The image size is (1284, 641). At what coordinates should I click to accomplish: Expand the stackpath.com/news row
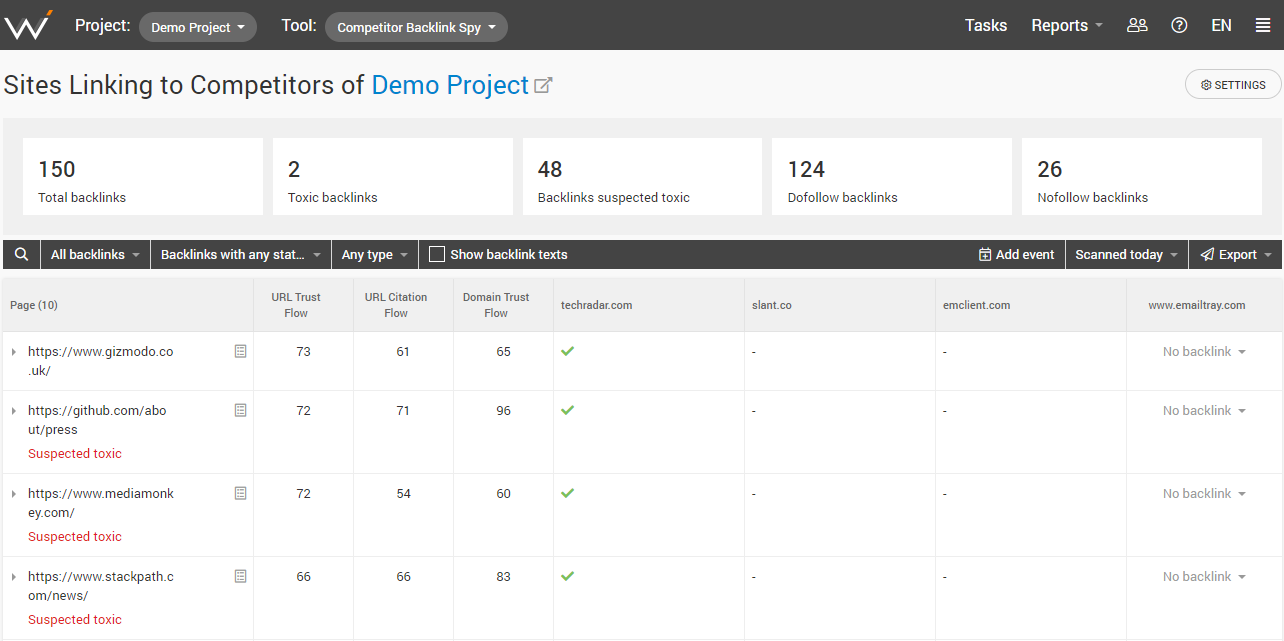coord(14,577)
